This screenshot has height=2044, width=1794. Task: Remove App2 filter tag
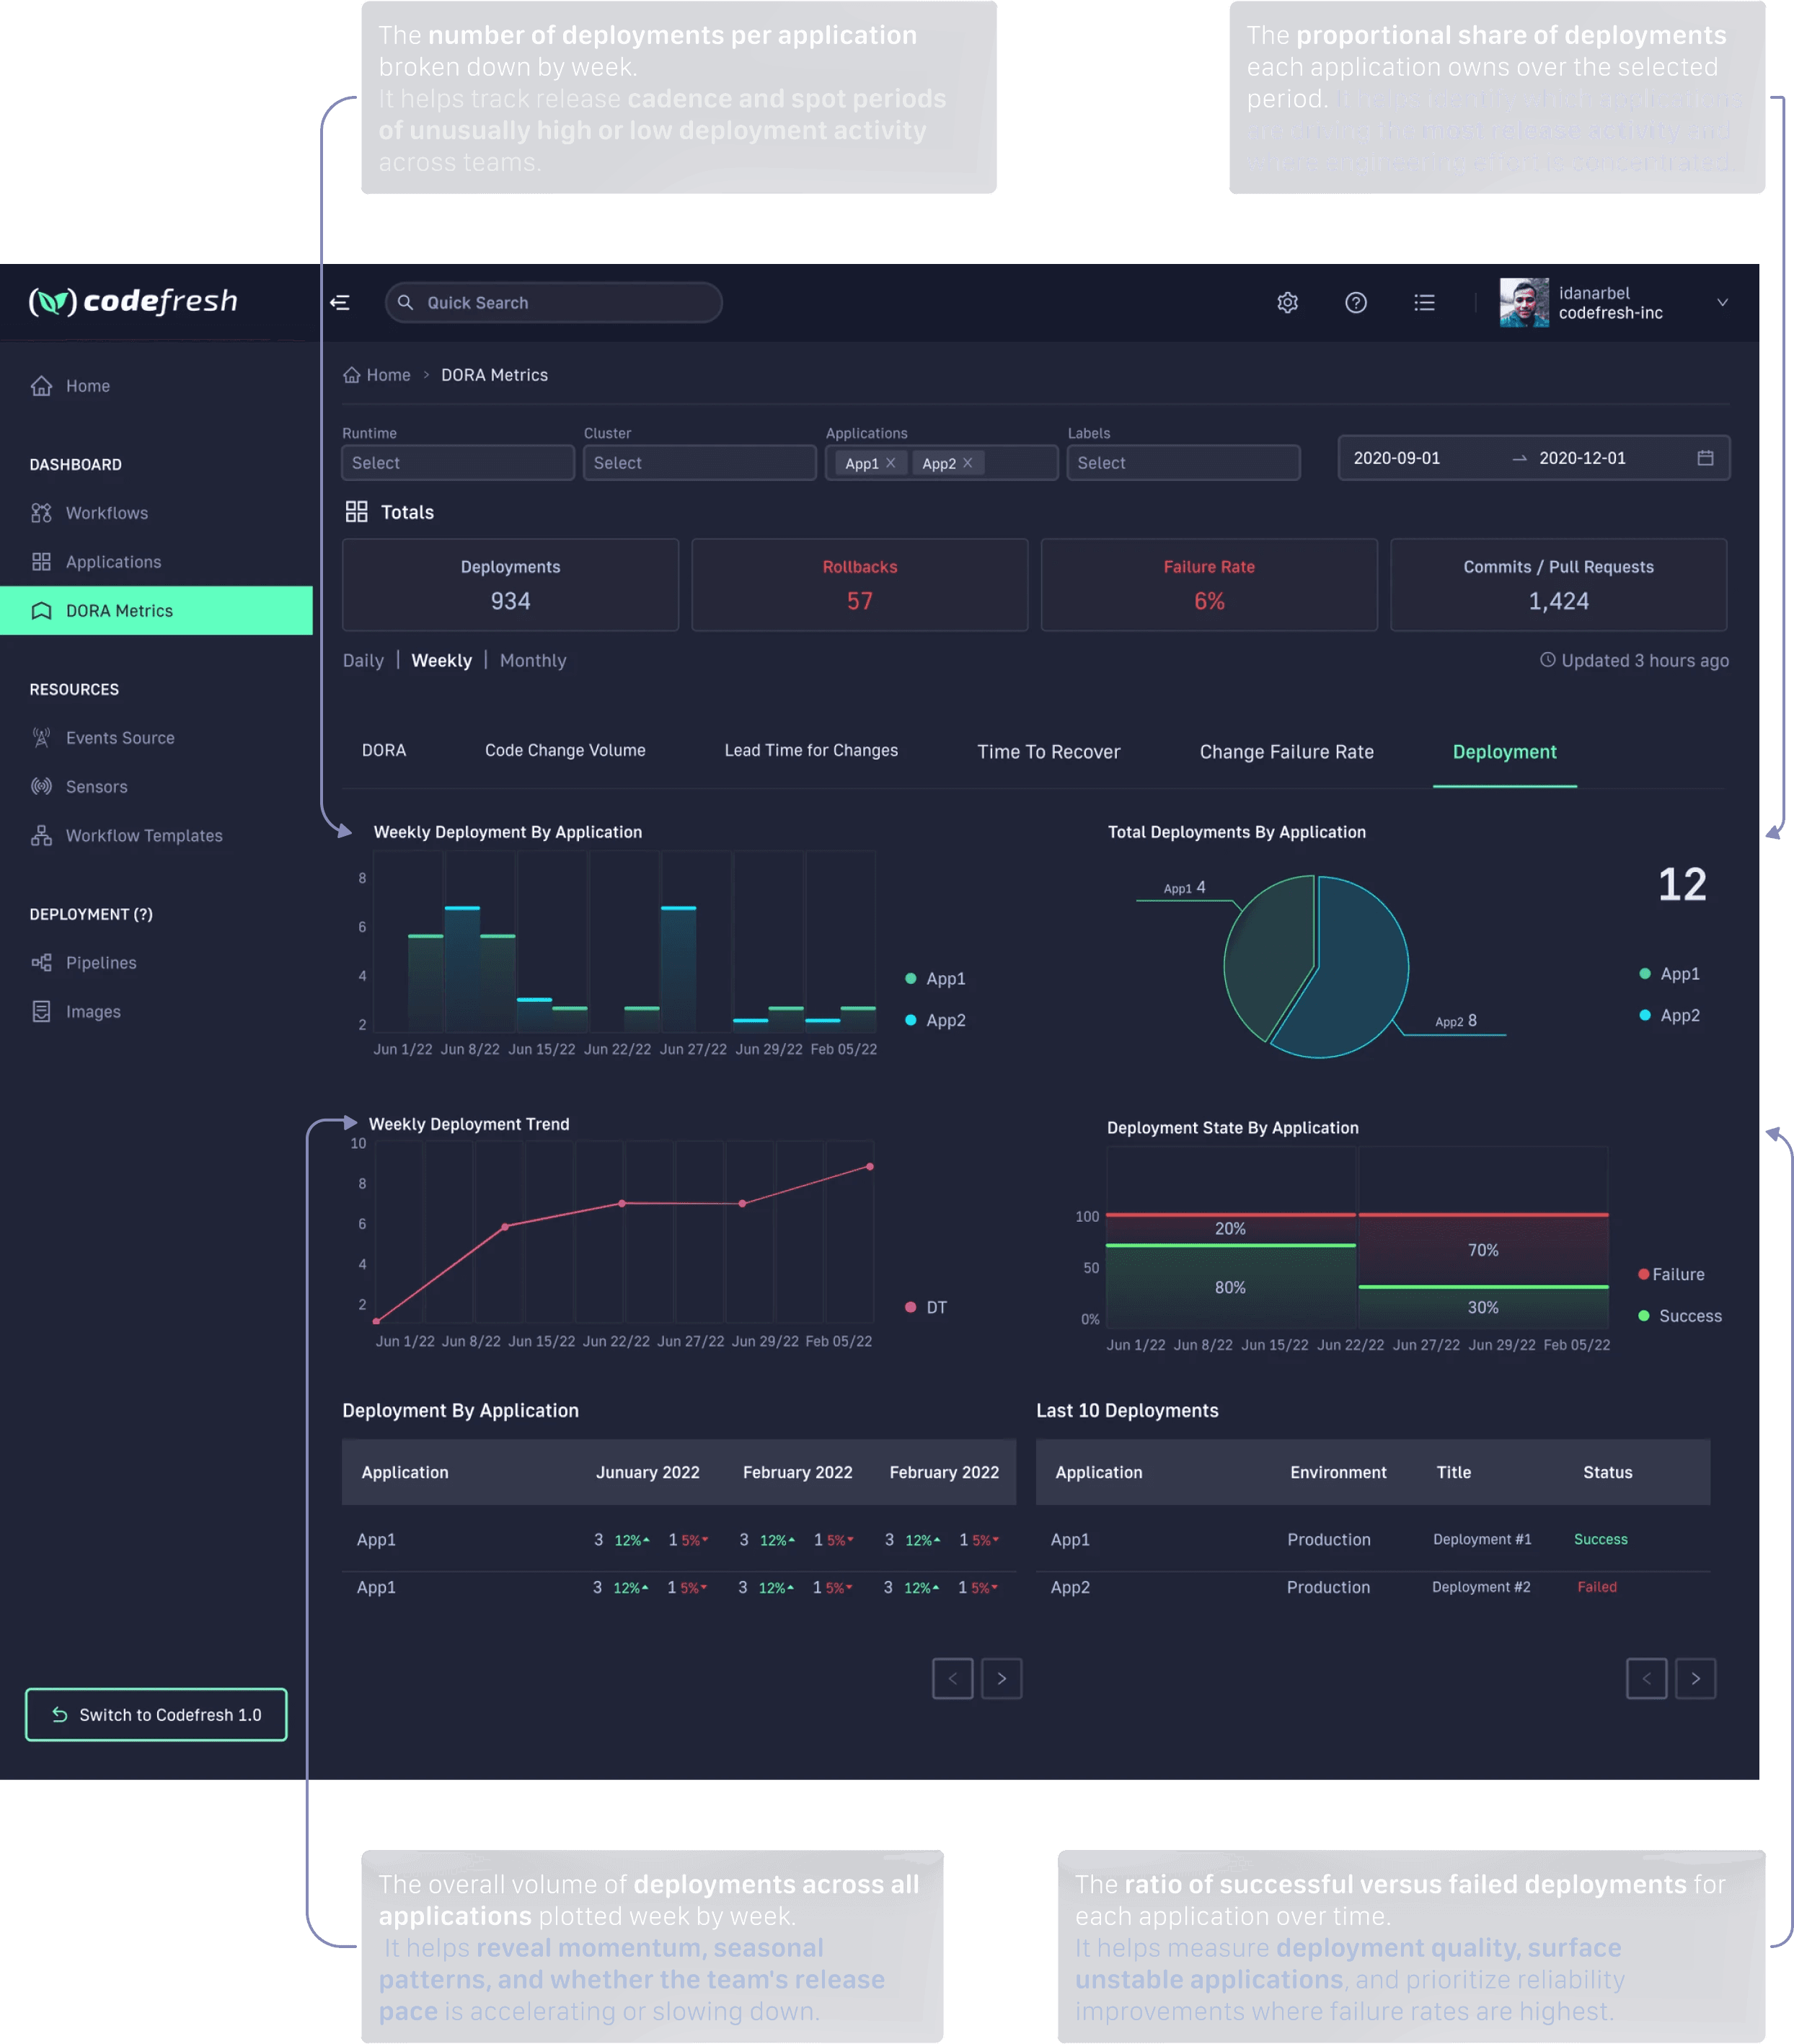click(x=967, y=463)
